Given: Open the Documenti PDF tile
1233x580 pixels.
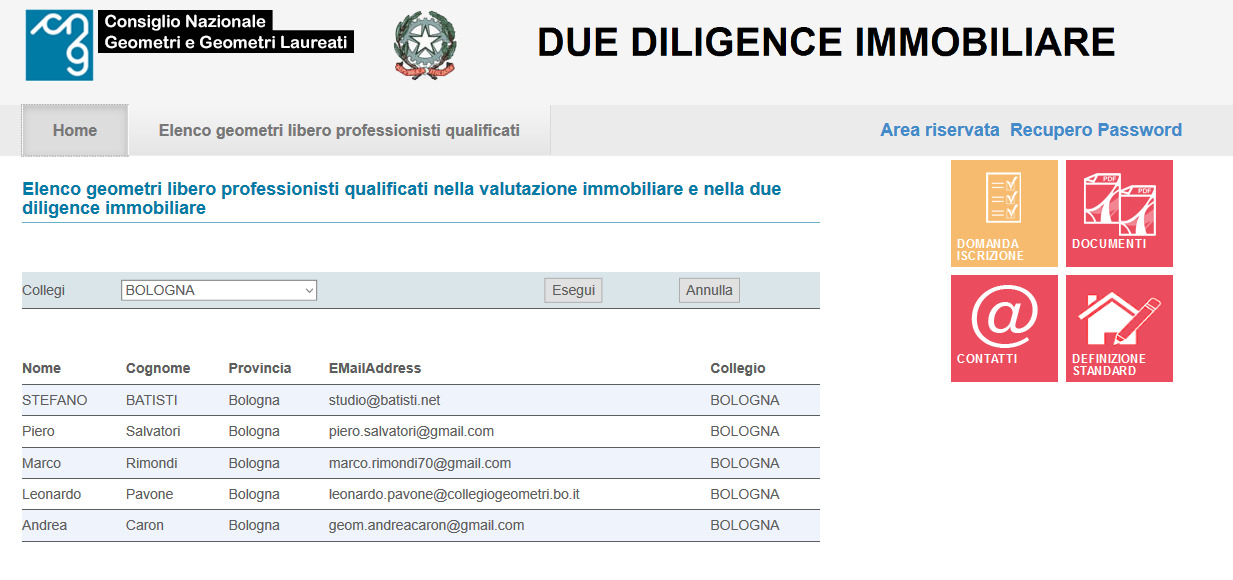Looking at the screenshot, I should 1119,213.
